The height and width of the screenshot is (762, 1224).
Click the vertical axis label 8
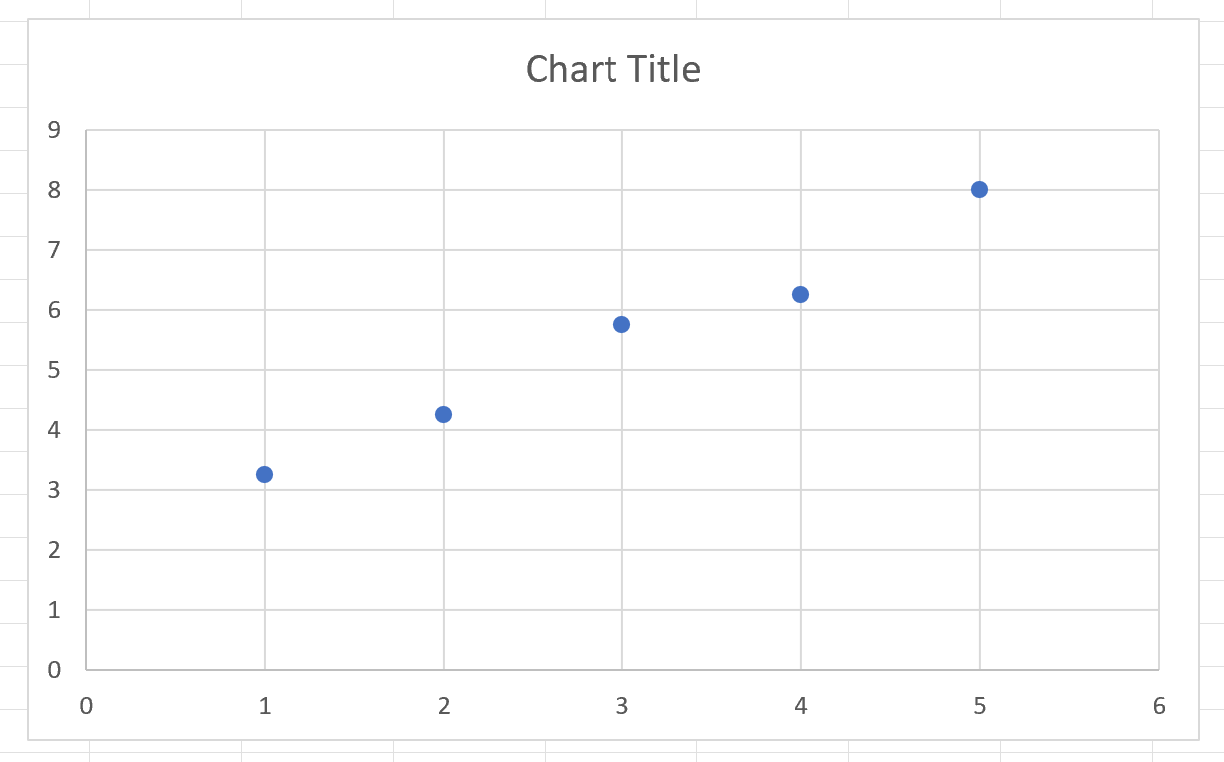54,190
